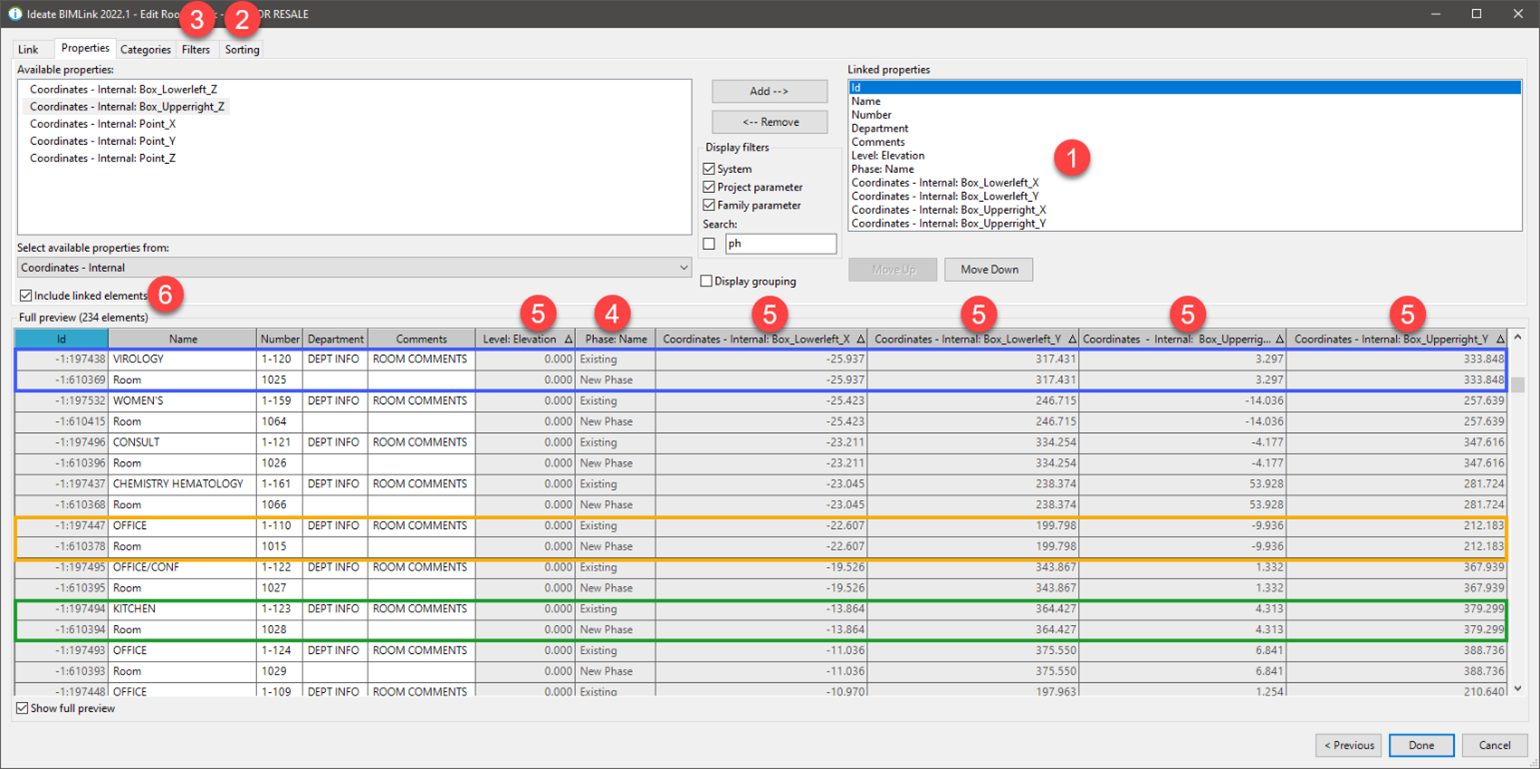Select the VIROLOGY name cell

coord(183,358)
